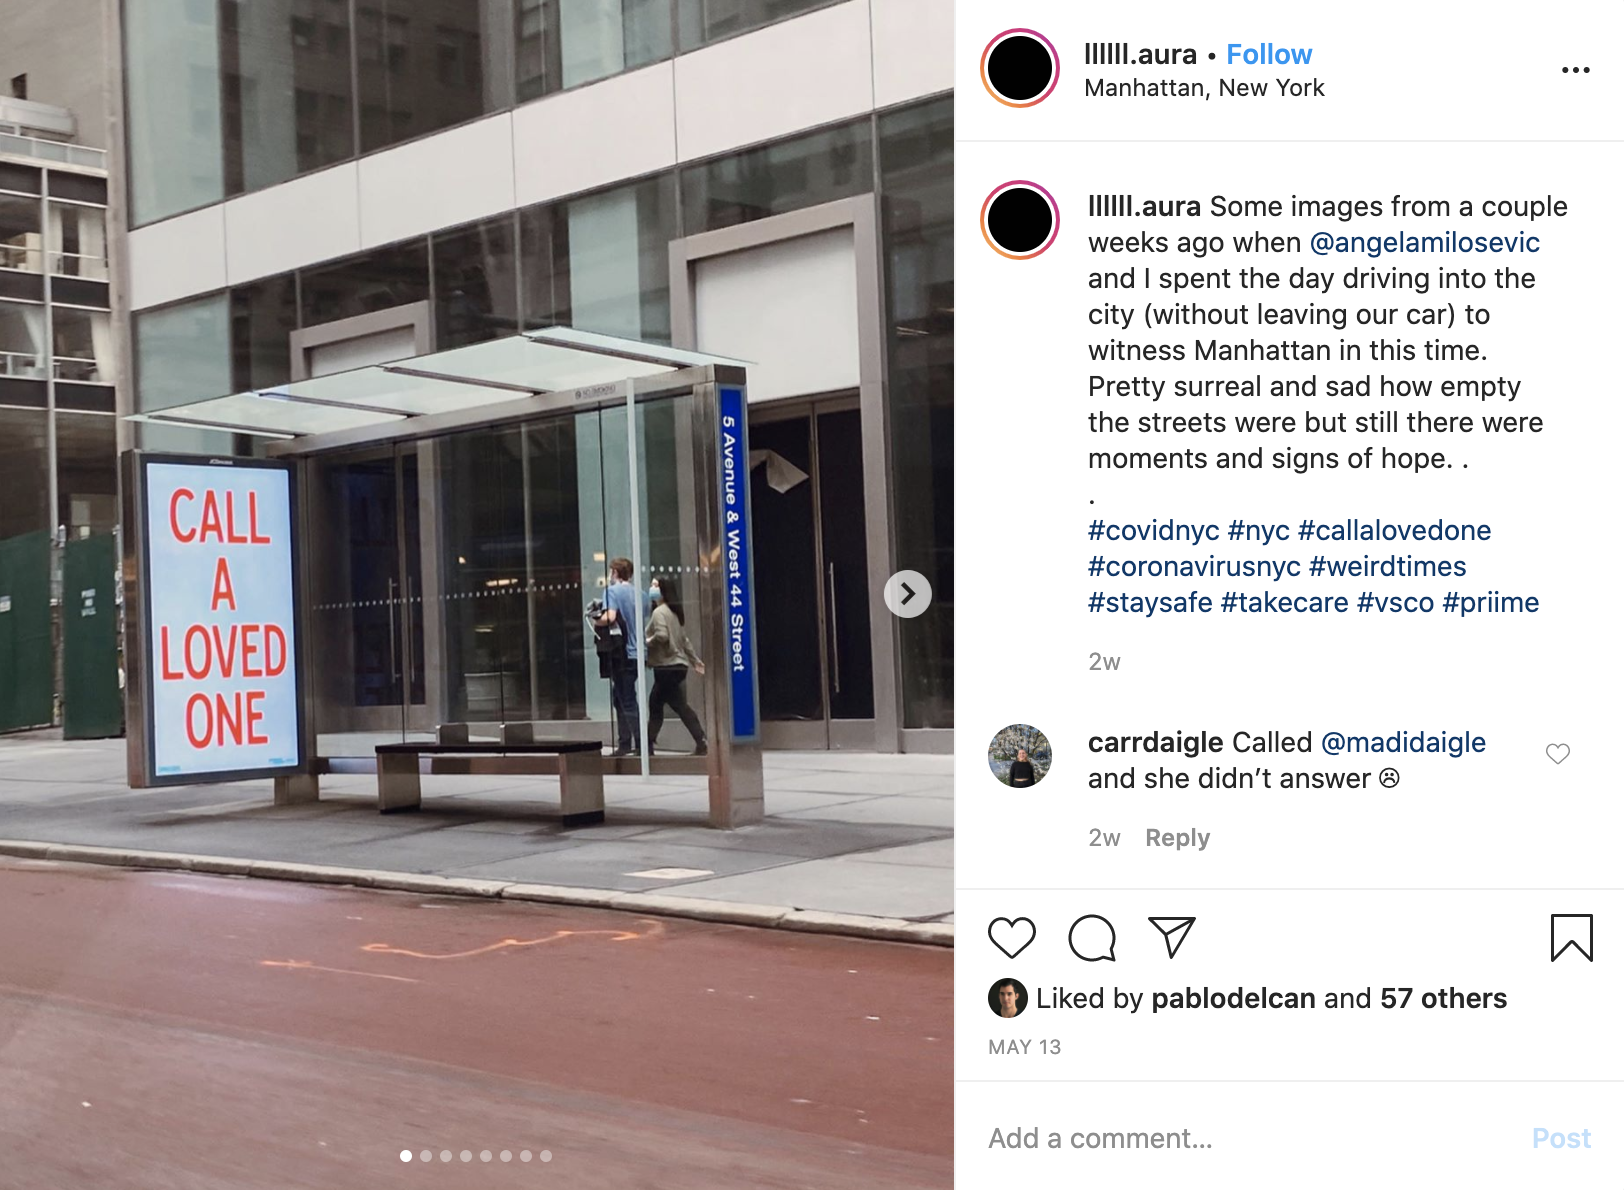Open the @madidaigle mention in comment
The height and width of the screenshot is (1190, 1624).
pos(1403,742)
